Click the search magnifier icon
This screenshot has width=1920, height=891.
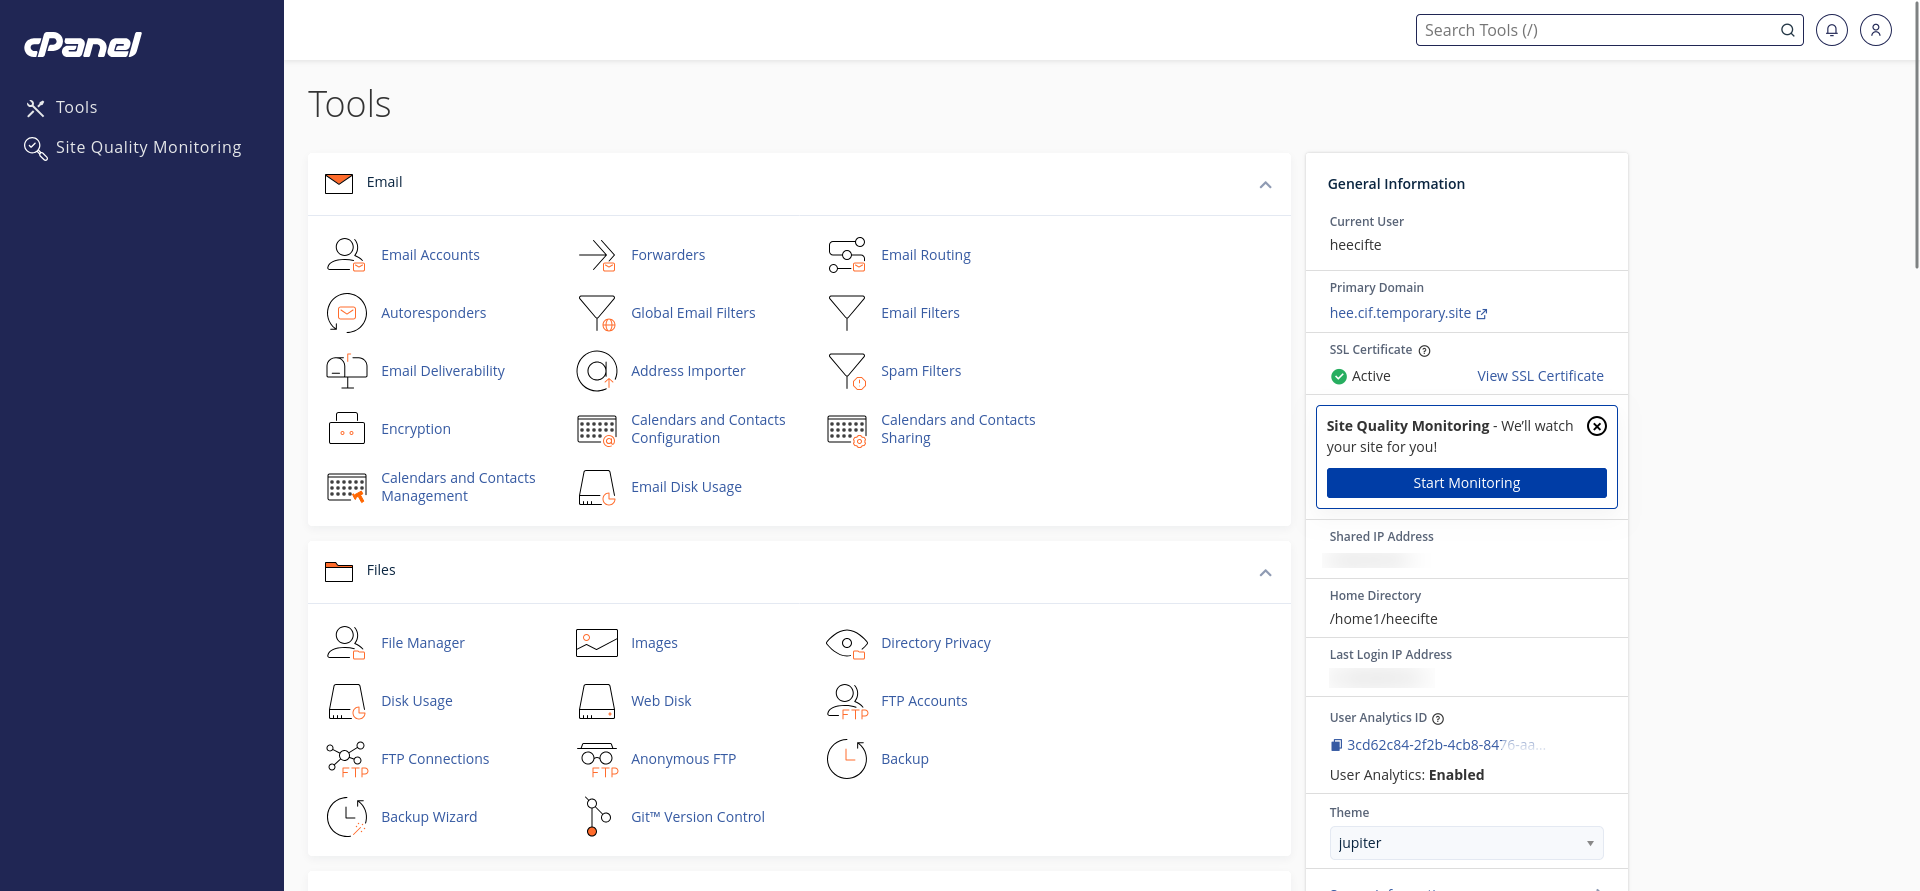(1787, 30)
